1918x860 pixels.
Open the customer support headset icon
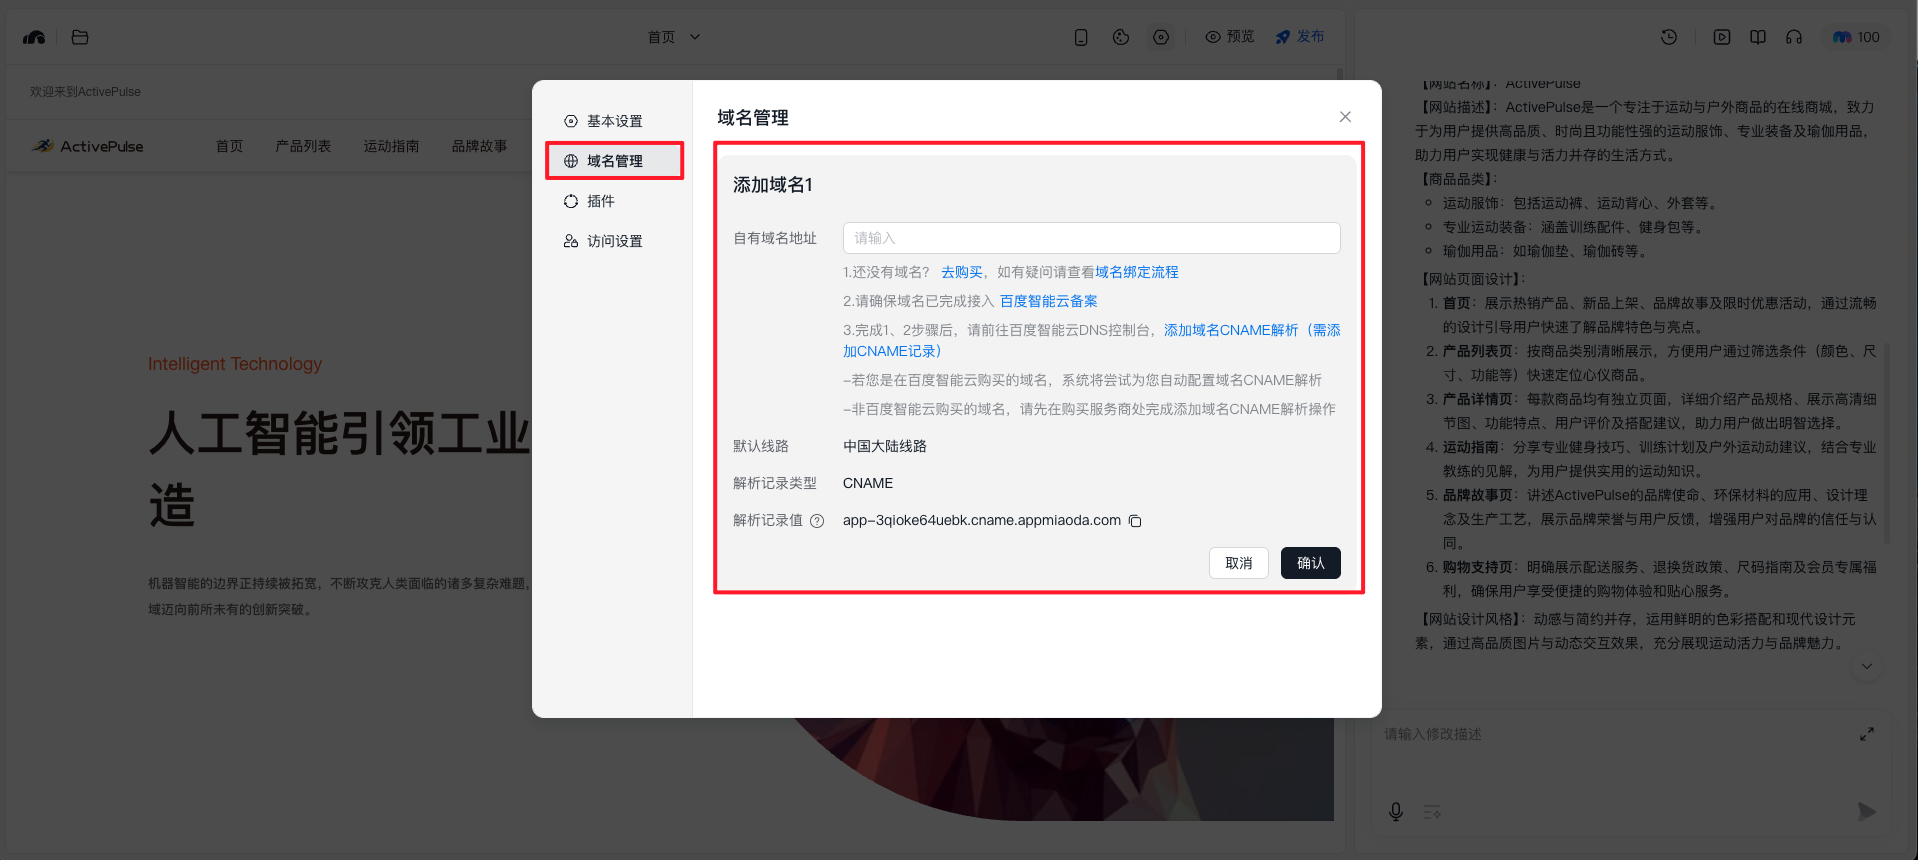pyautogui.click(x=1794, y=37)
